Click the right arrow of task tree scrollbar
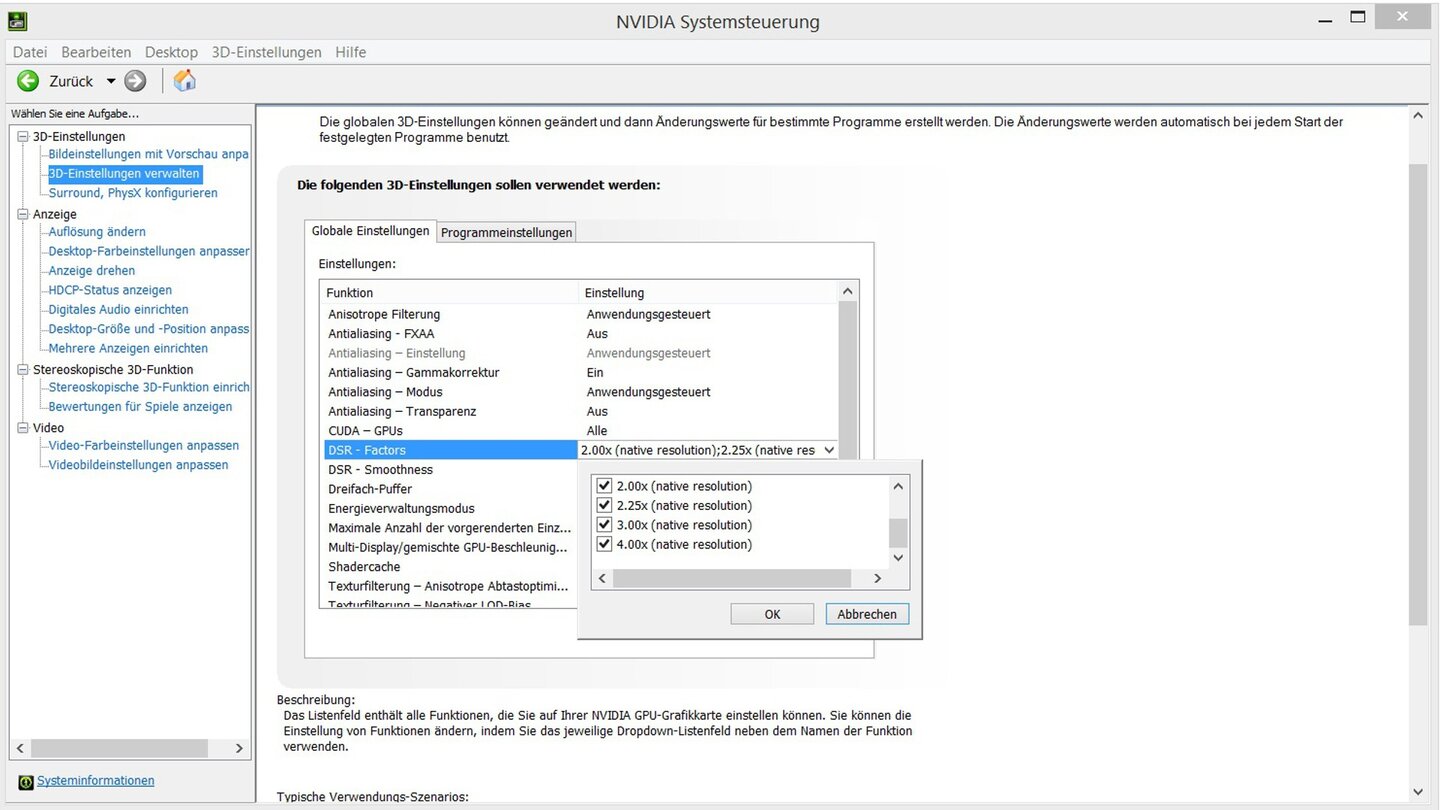The width and height of the screenshot is (1440, 810). pyautogui.click(x=239, y=748)
